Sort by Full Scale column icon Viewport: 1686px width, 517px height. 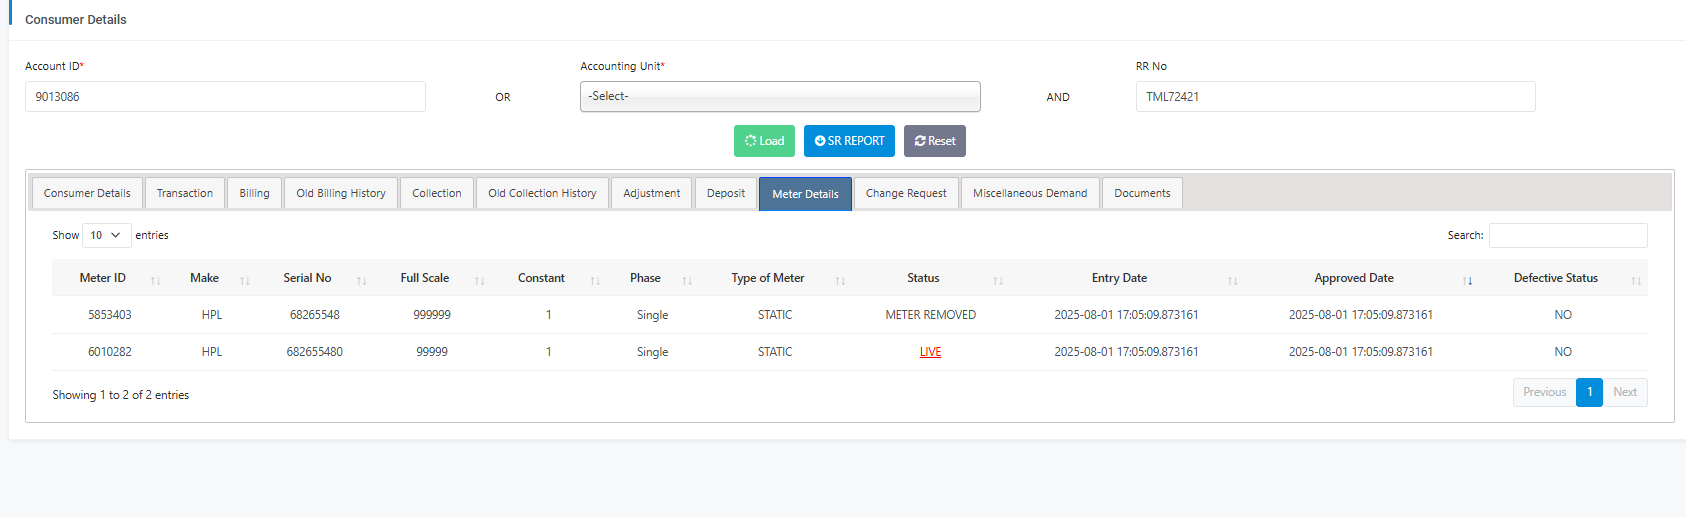click(x=479, y=280)
